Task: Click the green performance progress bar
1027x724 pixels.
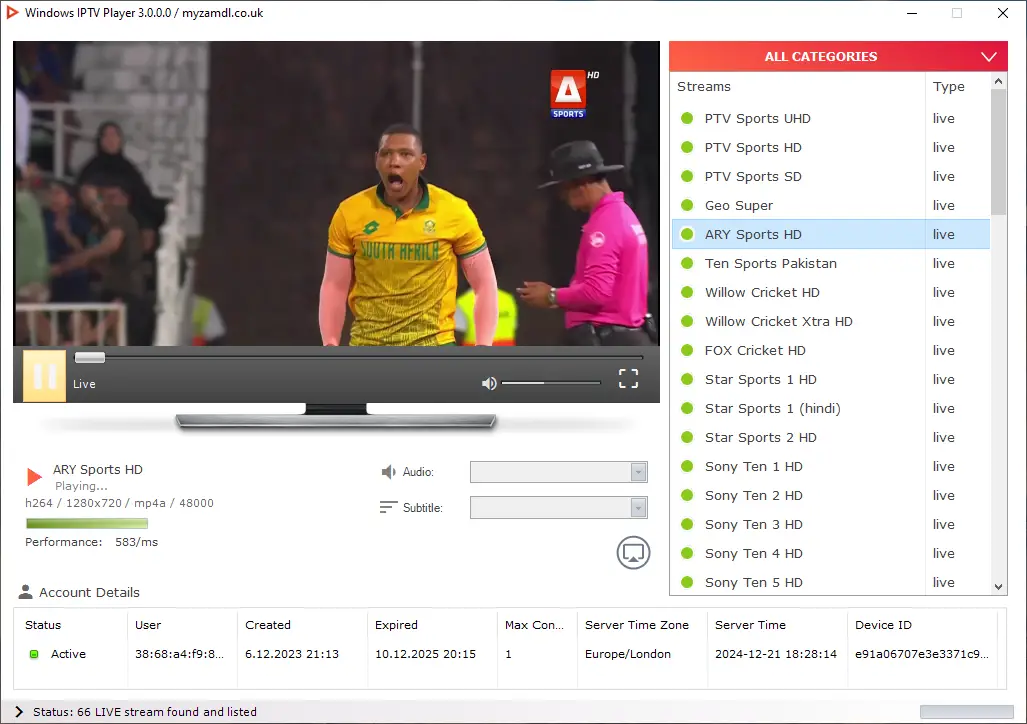Action: pos(86,523)
